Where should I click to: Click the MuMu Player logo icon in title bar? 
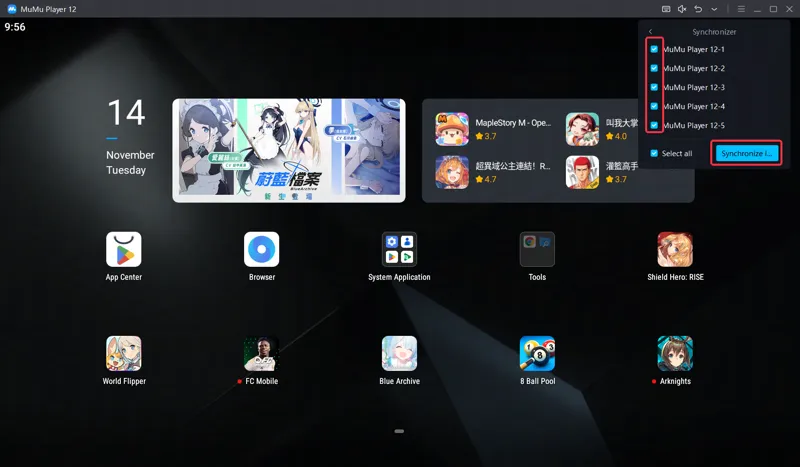click(x=12, y=9)
